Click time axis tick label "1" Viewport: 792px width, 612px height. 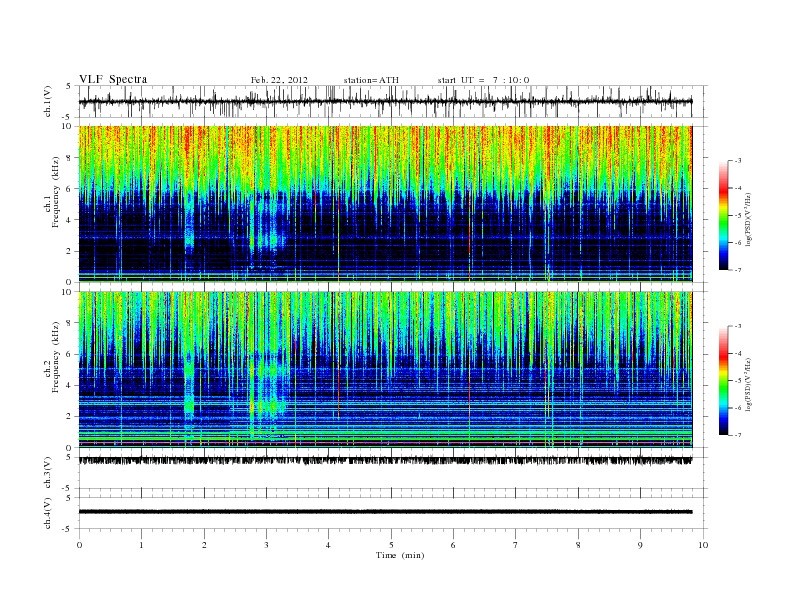(141, 545)
